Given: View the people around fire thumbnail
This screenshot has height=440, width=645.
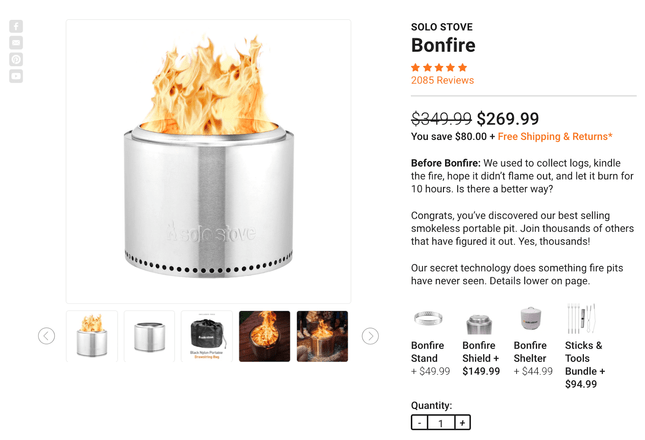Looking at the screenshot, I should click(322, 336).
